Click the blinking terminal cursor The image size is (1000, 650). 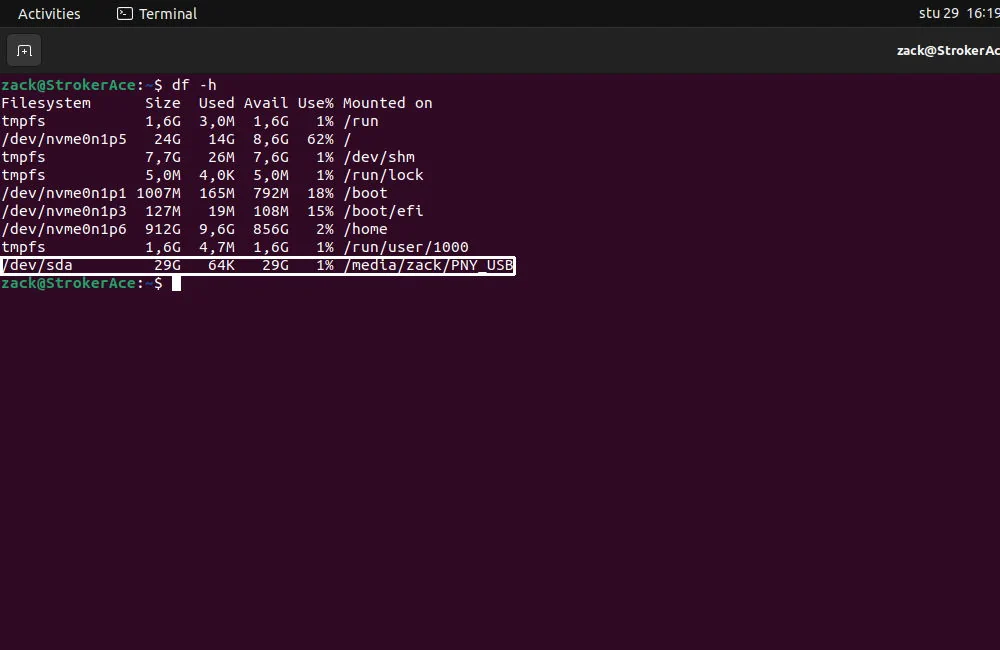[176, 283]
